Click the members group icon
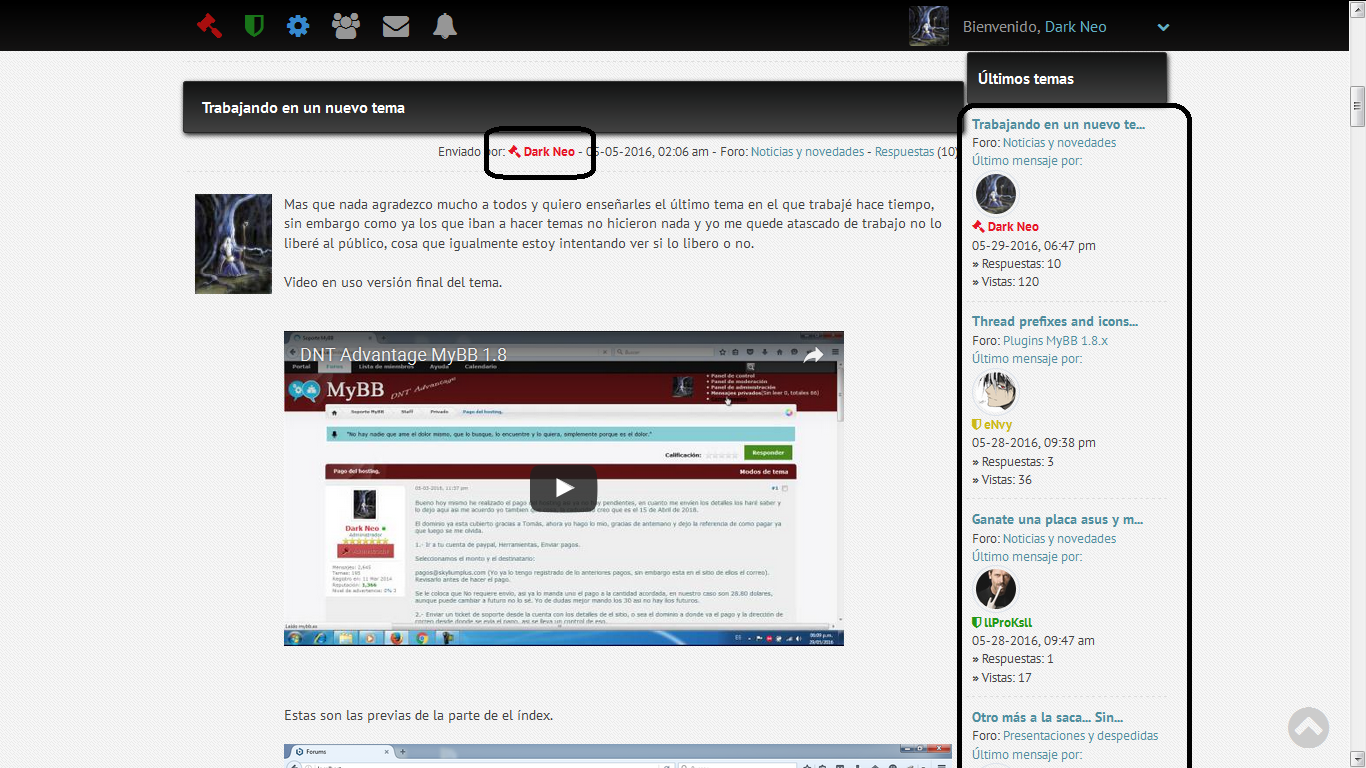Image resolution: width=1366 pixels, height=768 pixels. tap(346, 26)
